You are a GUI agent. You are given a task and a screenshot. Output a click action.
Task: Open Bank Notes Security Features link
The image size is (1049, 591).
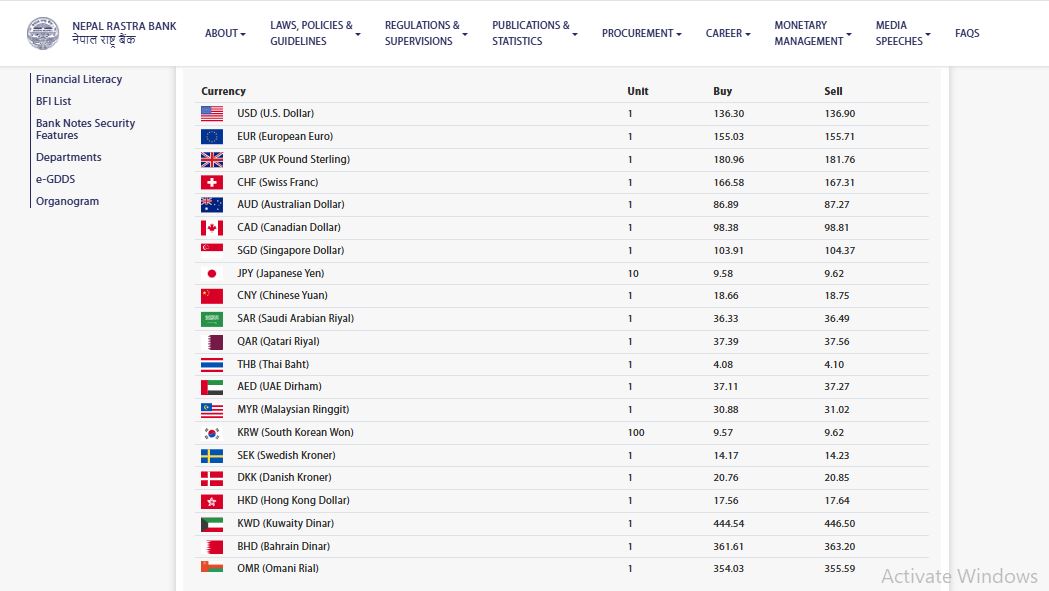click(85, 129)
